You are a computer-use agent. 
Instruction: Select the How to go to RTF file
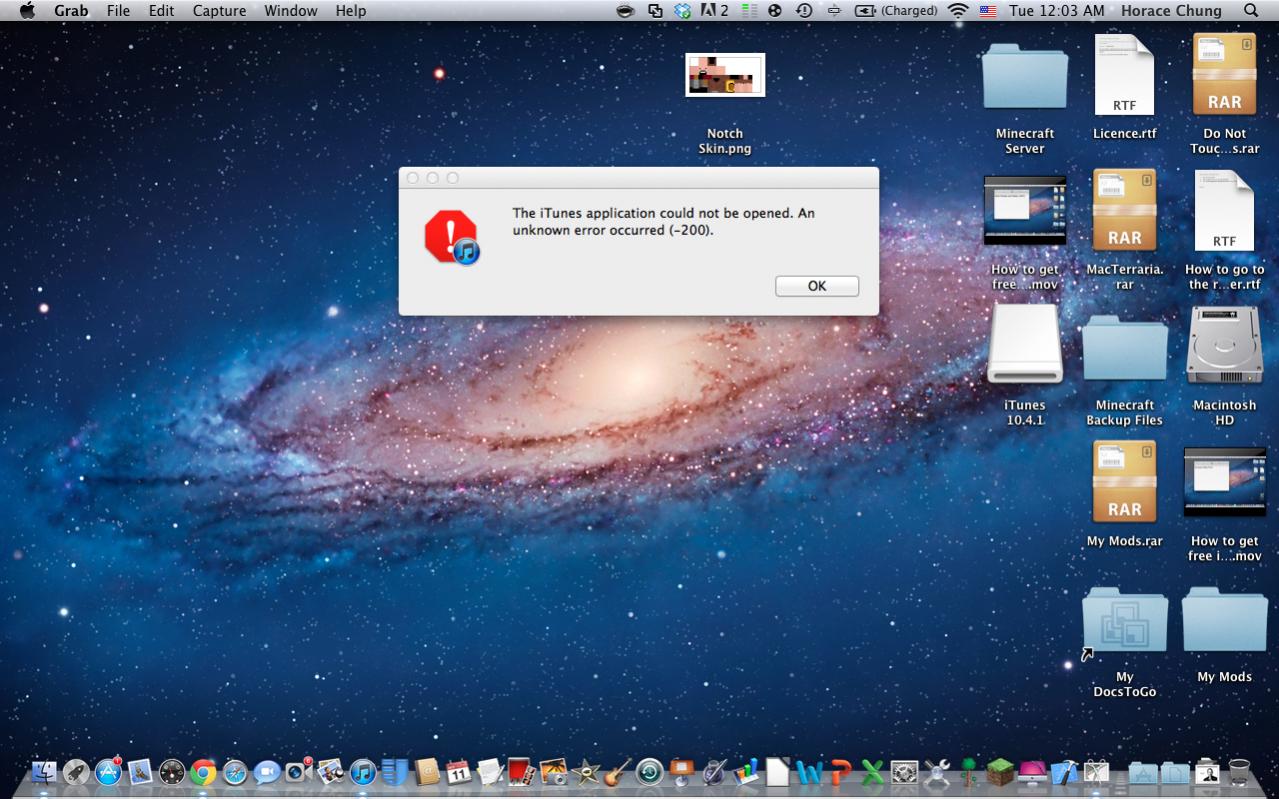(1225, 231)
